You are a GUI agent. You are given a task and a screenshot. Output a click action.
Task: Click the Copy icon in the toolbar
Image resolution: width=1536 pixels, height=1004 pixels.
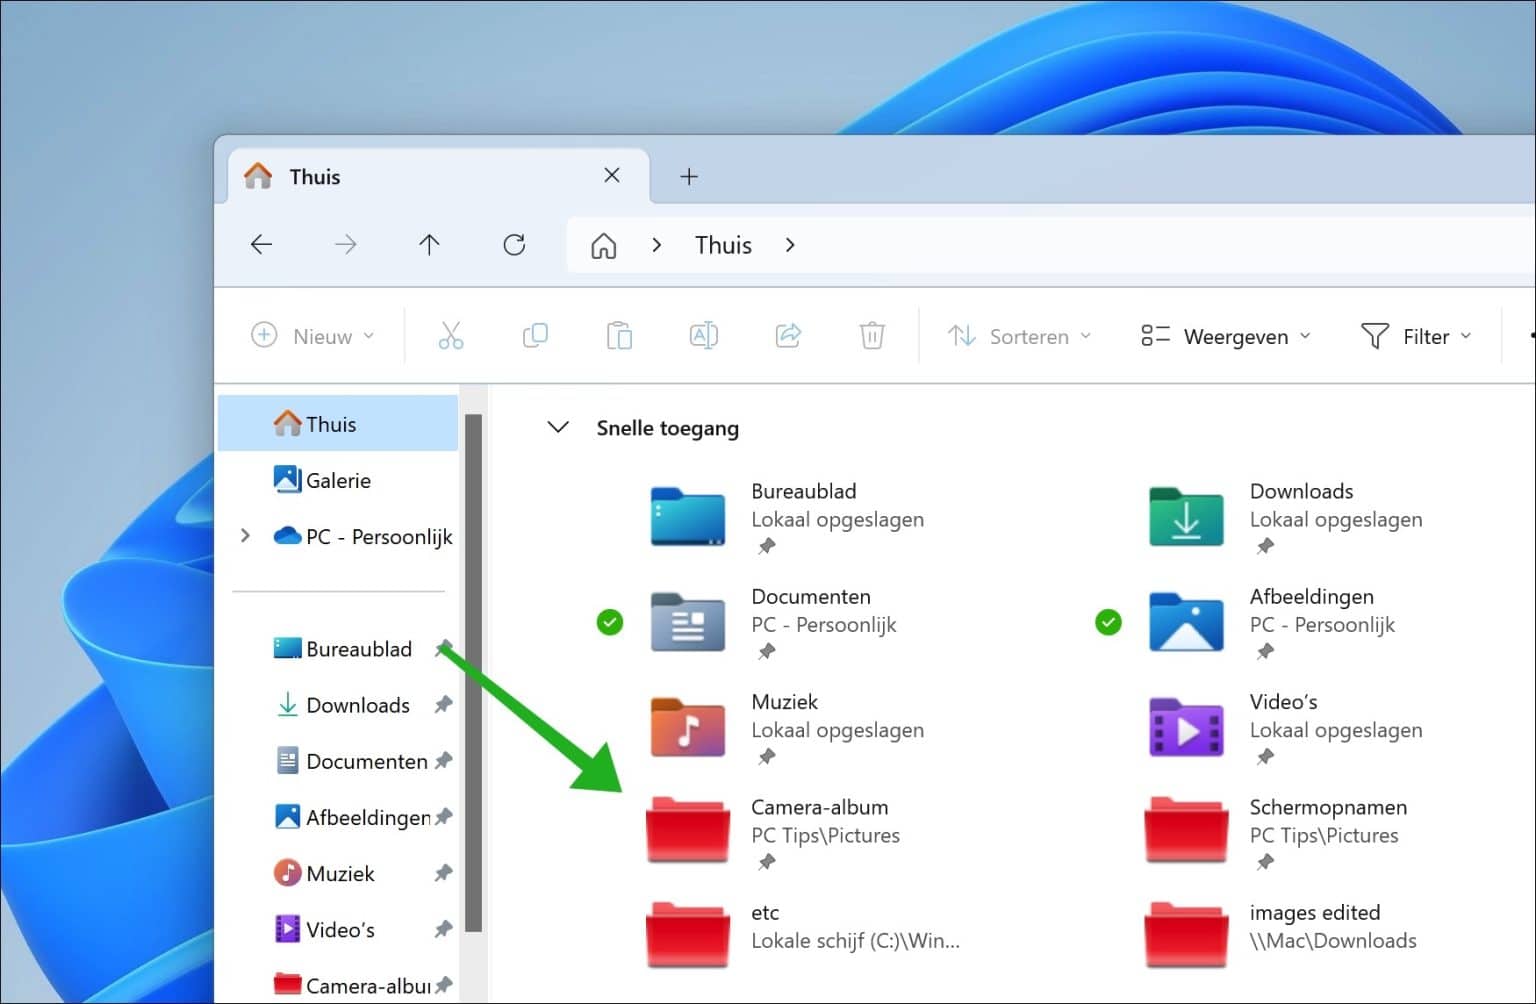coord(535,336)
